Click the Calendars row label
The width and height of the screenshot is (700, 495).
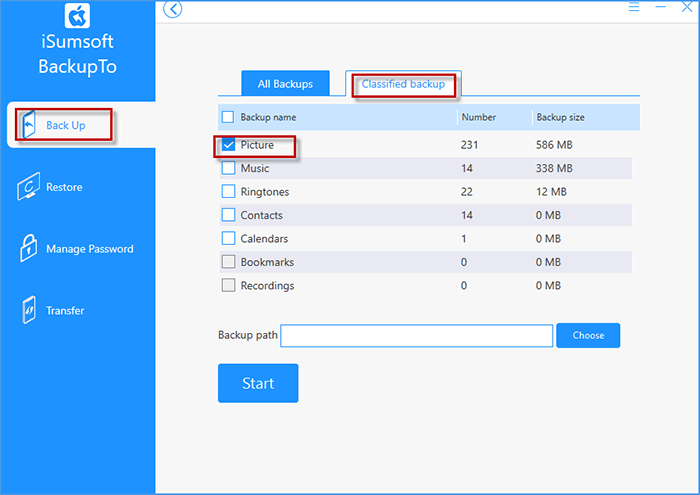[264, 239]
